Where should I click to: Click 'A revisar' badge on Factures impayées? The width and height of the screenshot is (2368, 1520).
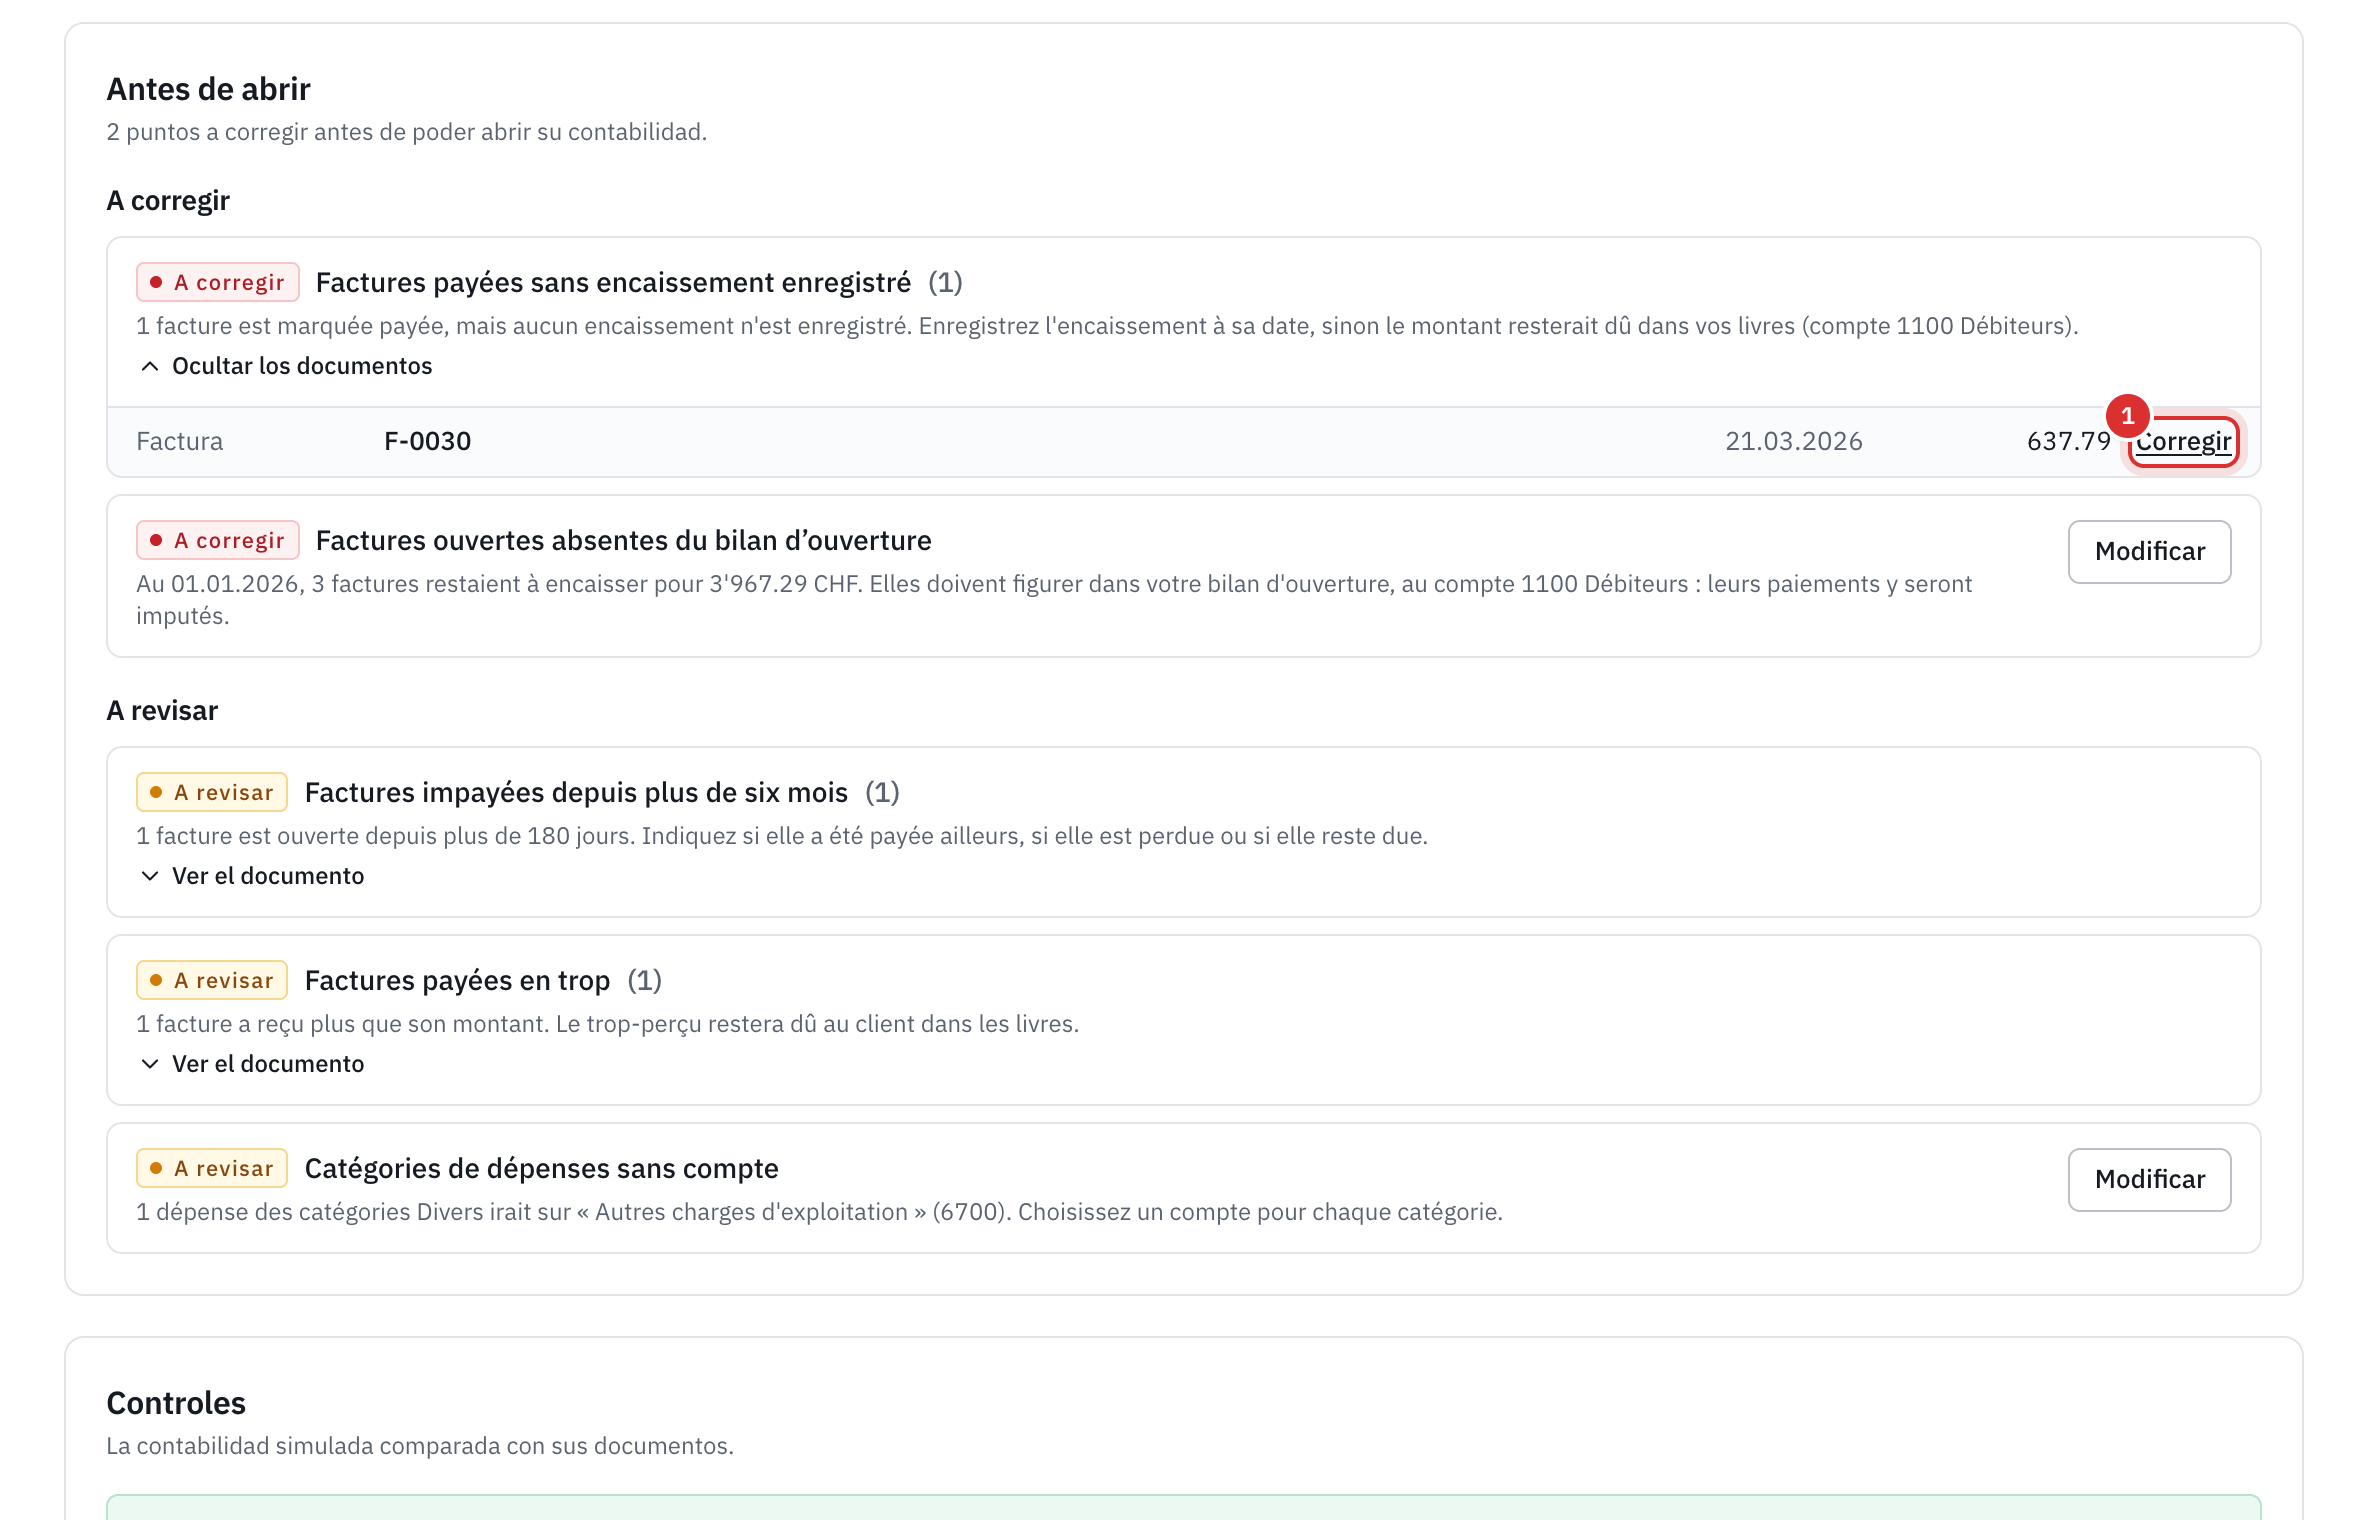212,792
